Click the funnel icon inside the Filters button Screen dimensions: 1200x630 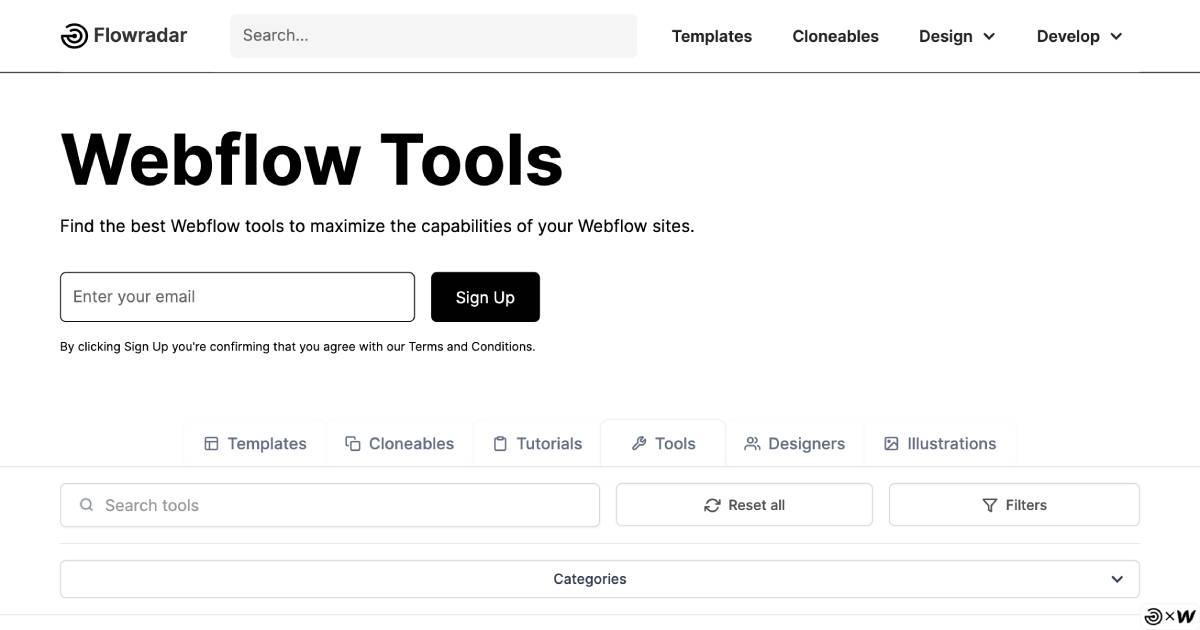click(x=989, y=505)
